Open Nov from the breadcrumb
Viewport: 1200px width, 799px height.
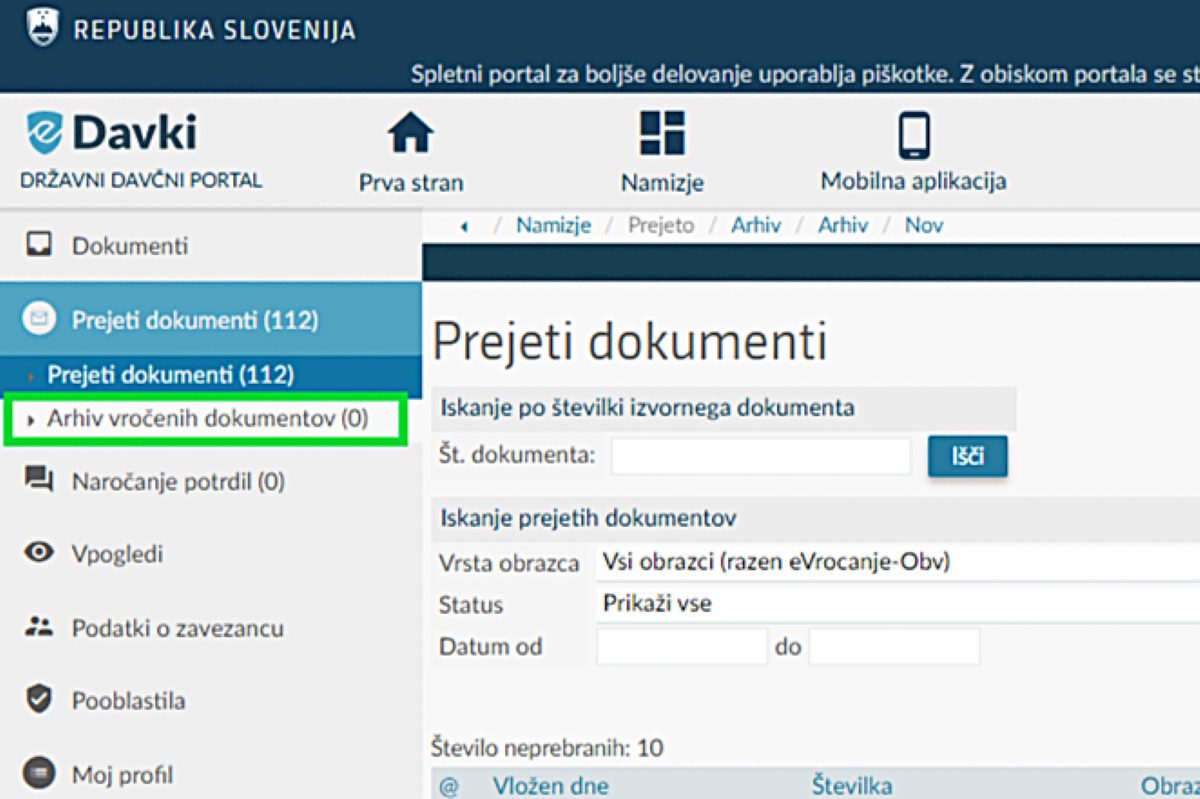point(923,225)
